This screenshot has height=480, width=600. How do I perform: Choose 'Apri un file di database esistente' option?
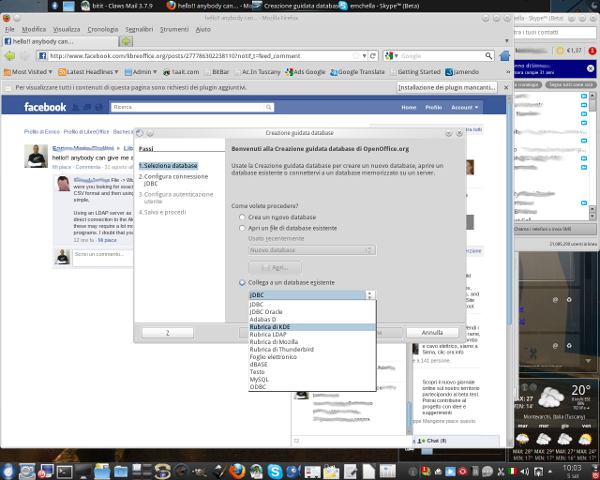pos(241,228)
